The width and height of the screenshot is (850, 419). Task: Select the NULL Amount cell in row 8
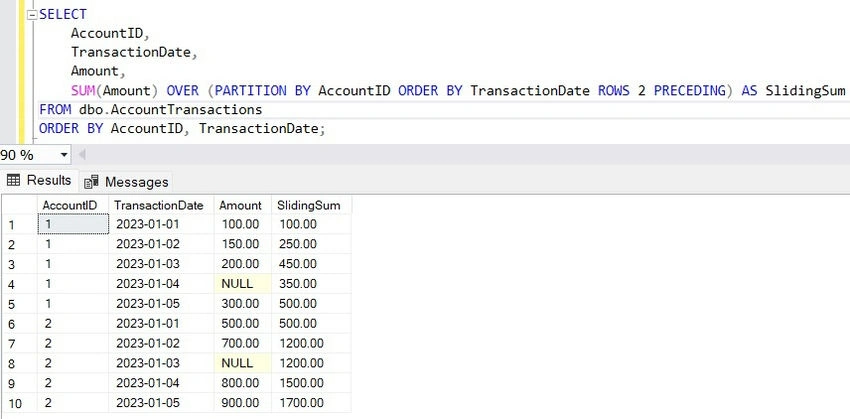pos(242,363)
